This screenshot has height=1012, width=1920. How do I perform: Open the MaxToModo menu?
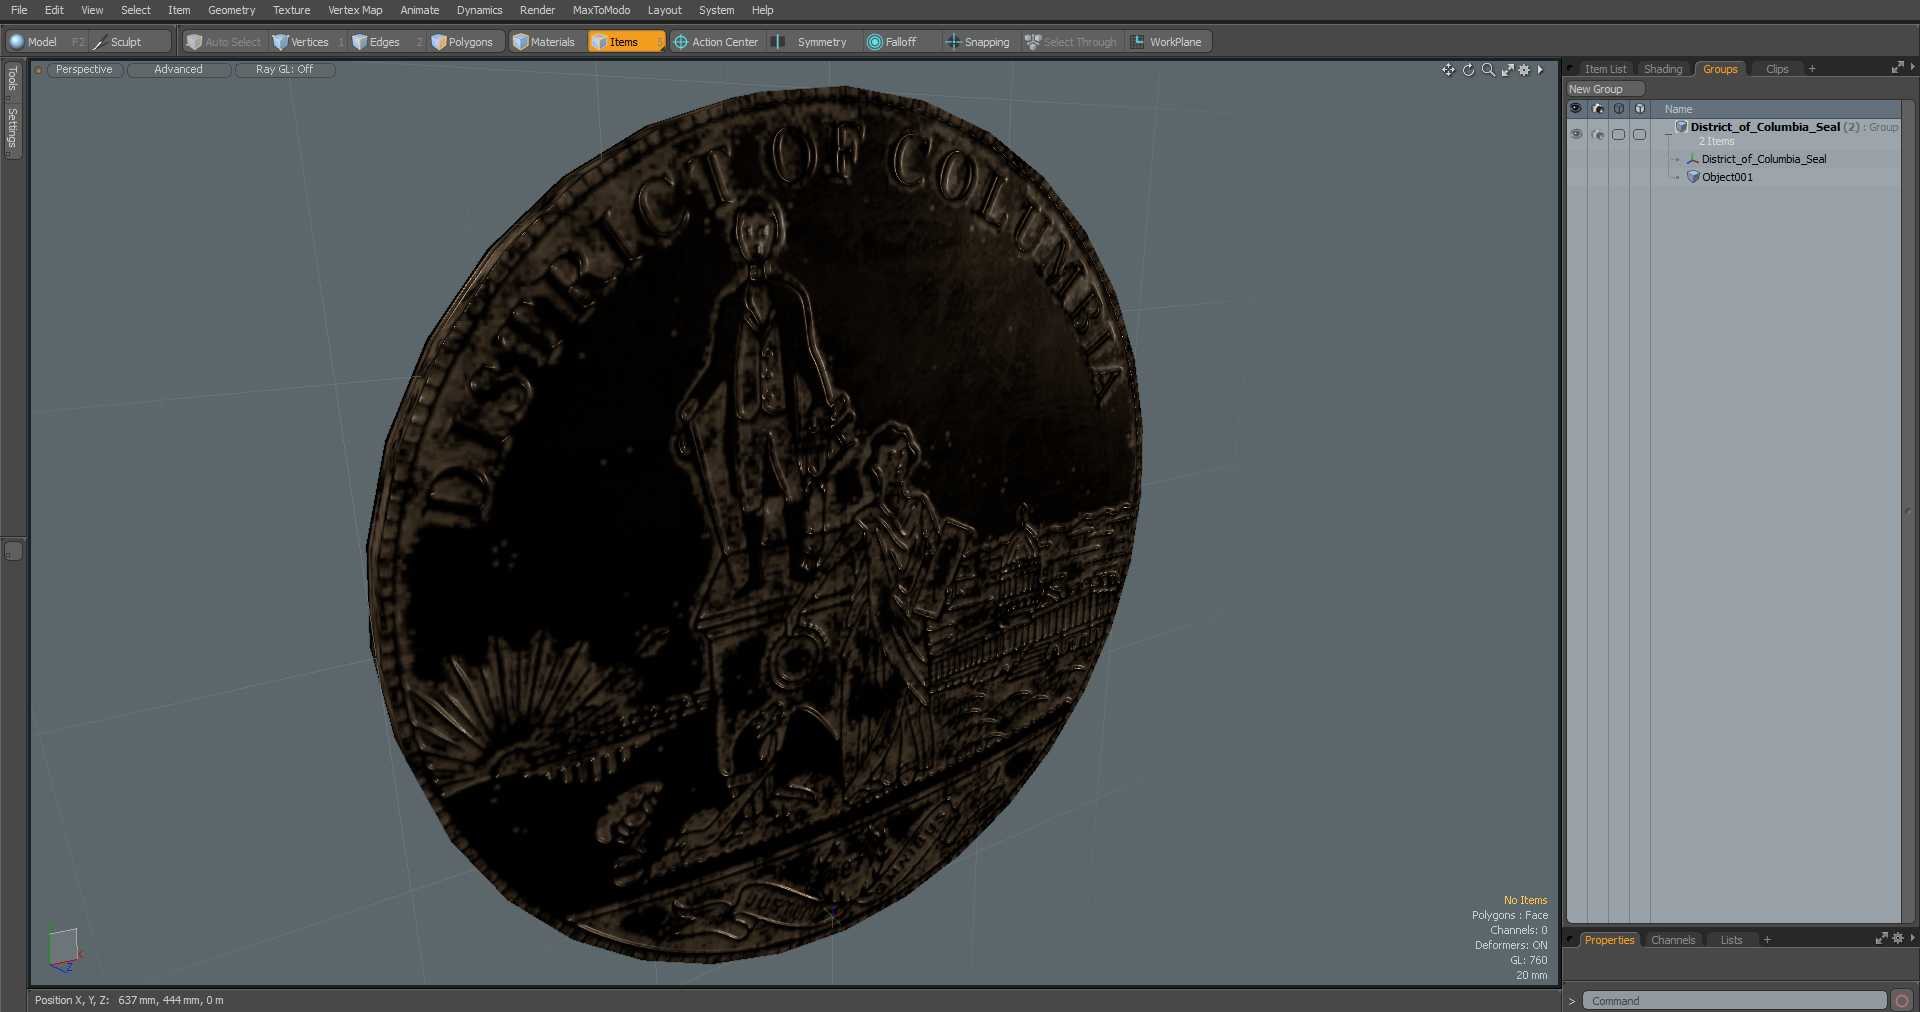601,10
